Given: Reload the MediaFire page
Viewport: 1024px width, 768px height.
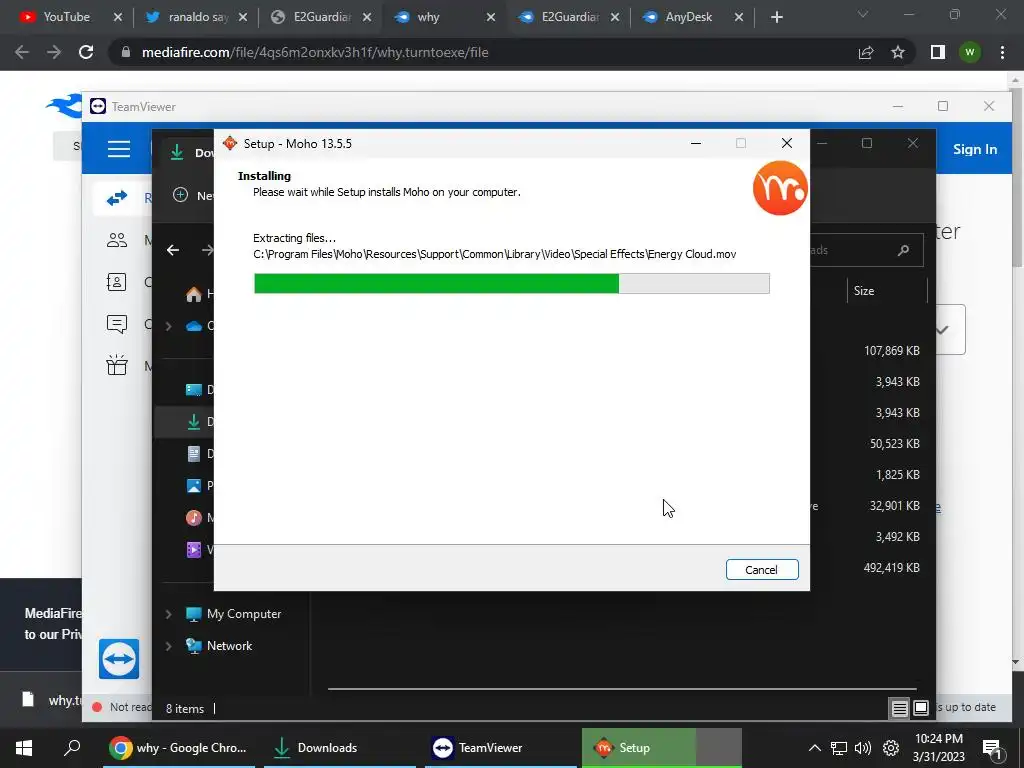Looking at the screenshot, I should point(86,52).
